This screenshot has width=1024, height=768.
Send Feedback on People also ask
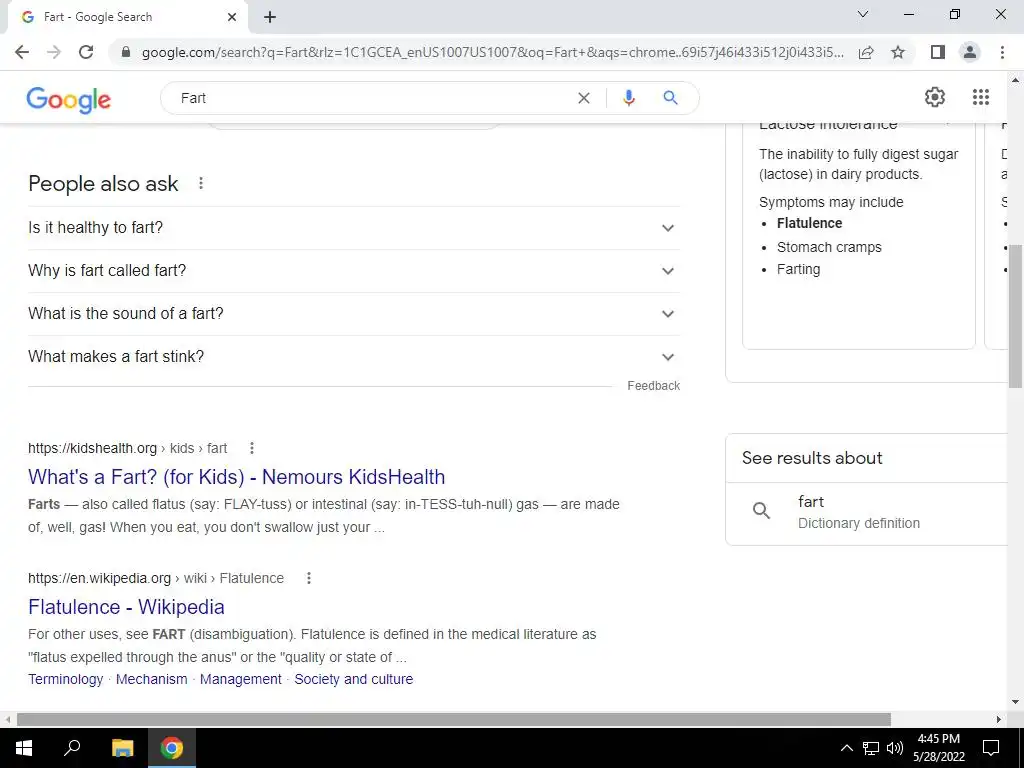653,386
